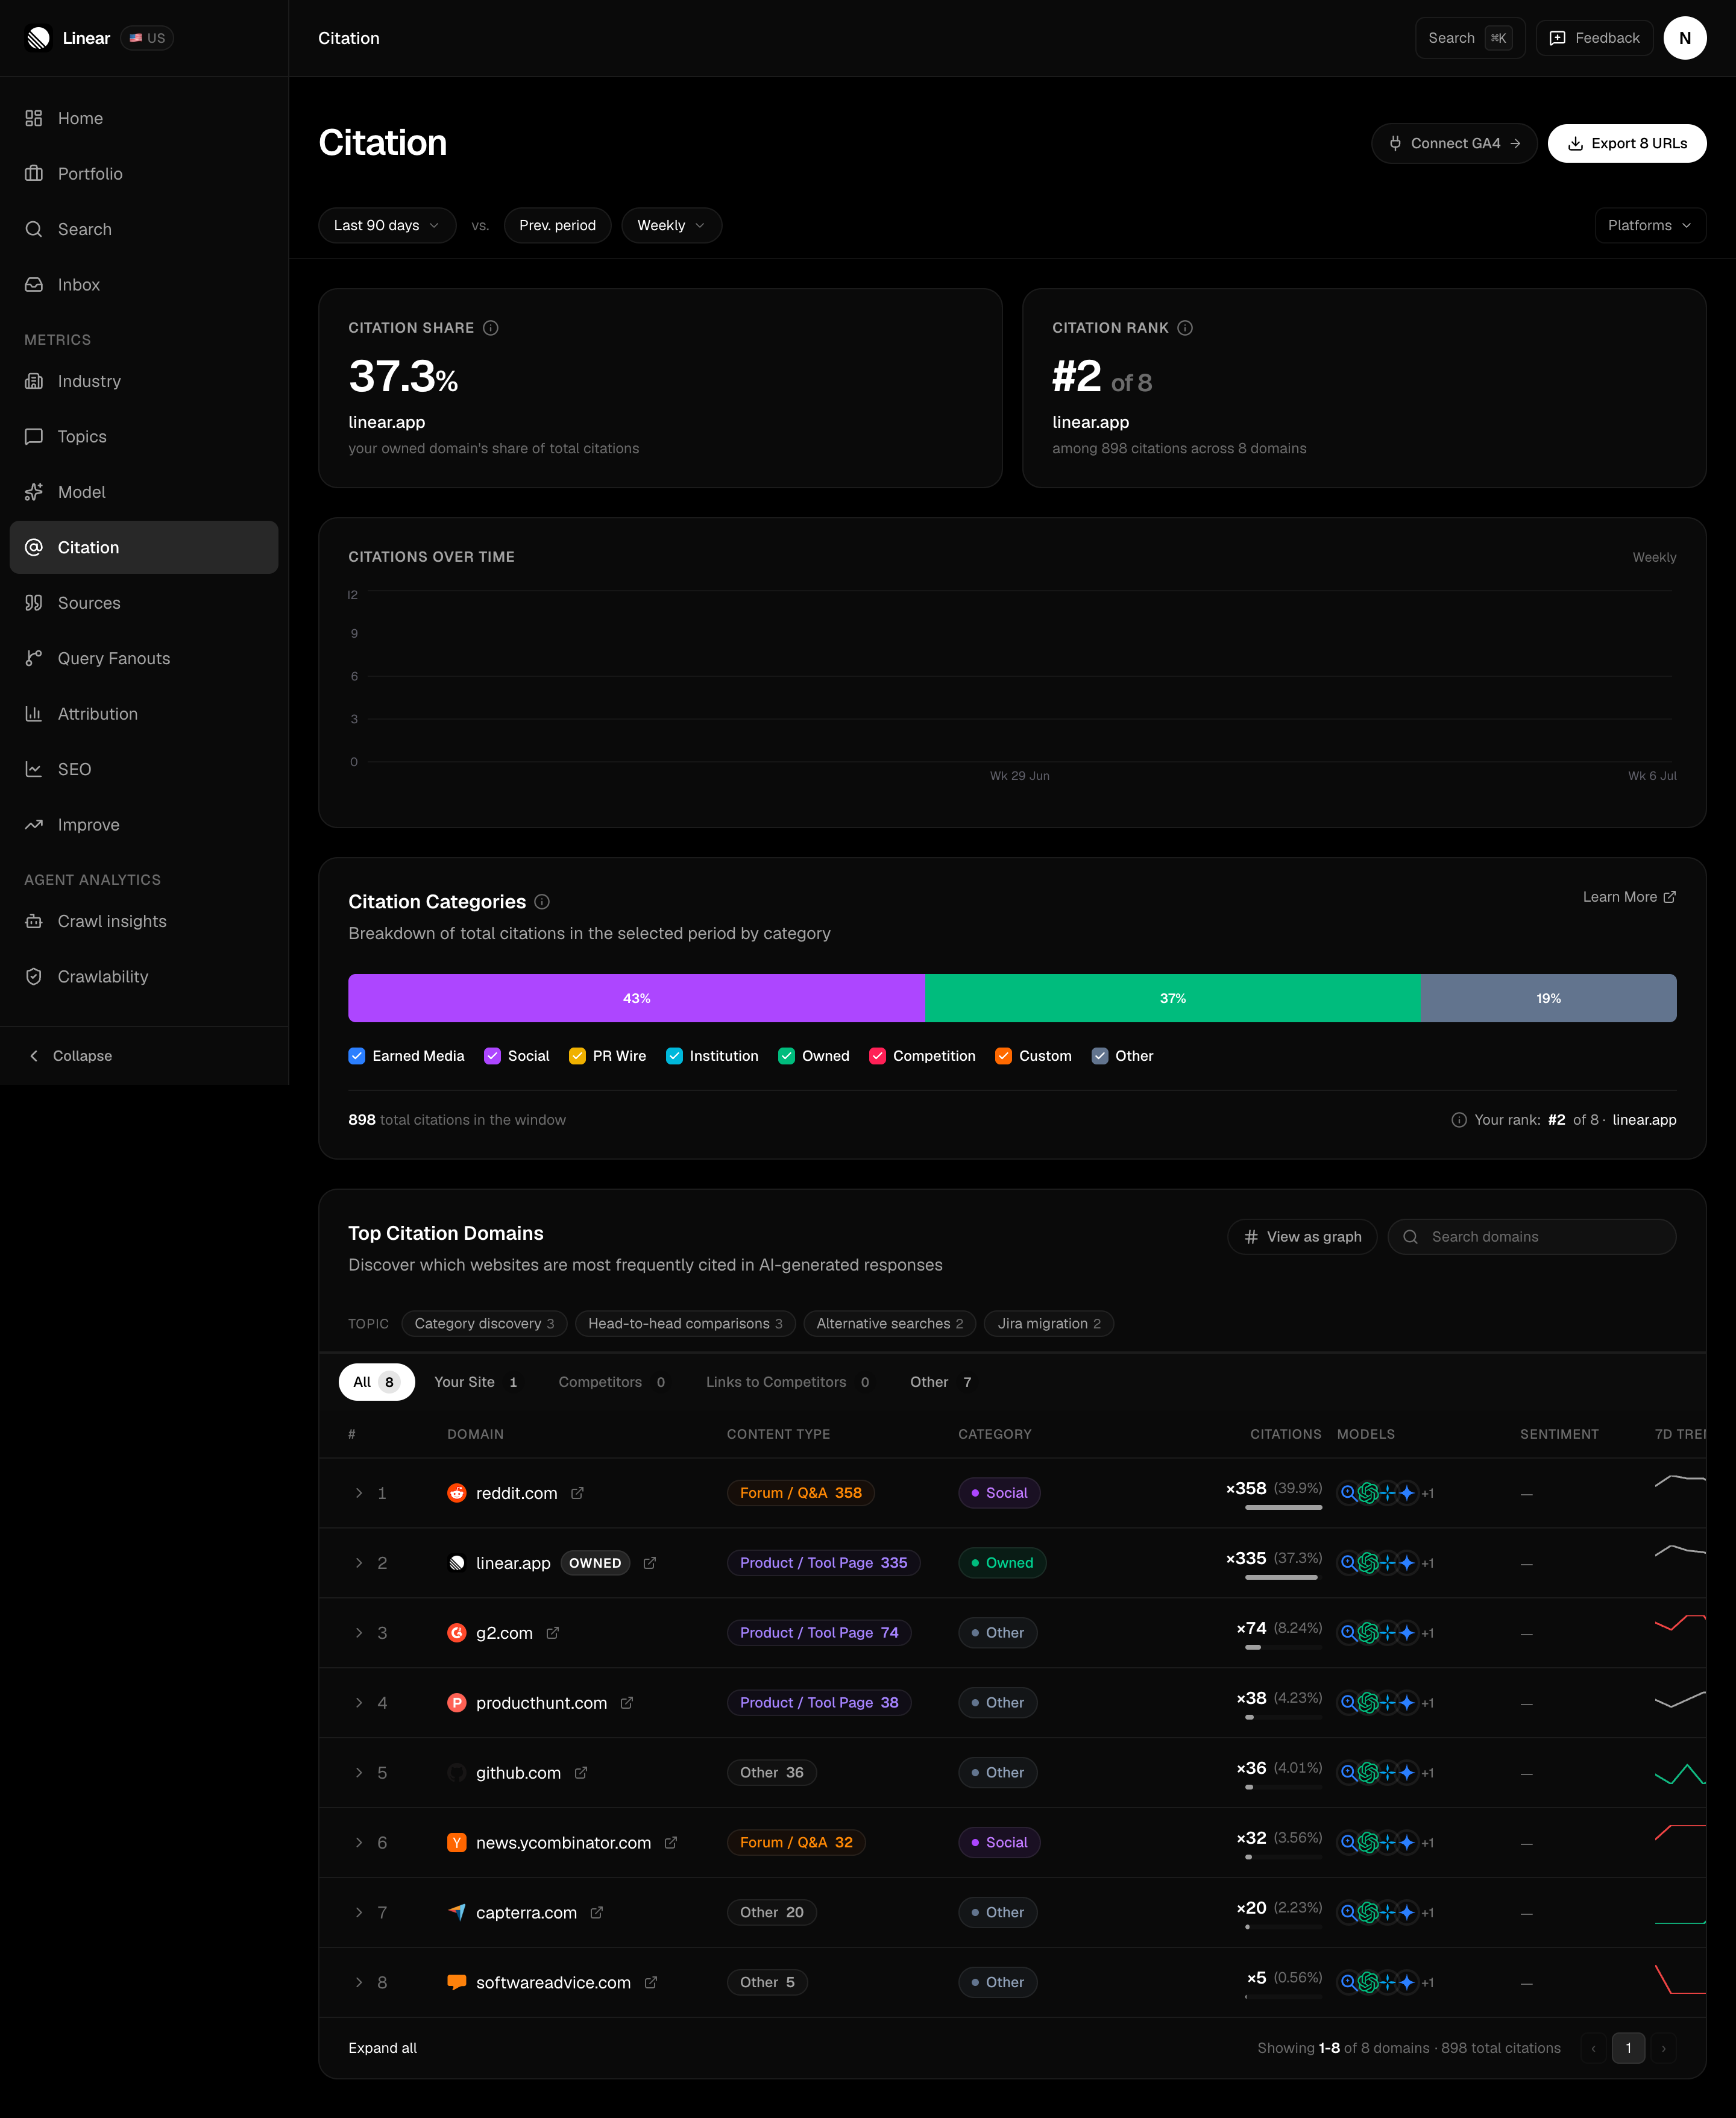
Task: Uncheck the Other category checkbox
Action: 1099,1056
